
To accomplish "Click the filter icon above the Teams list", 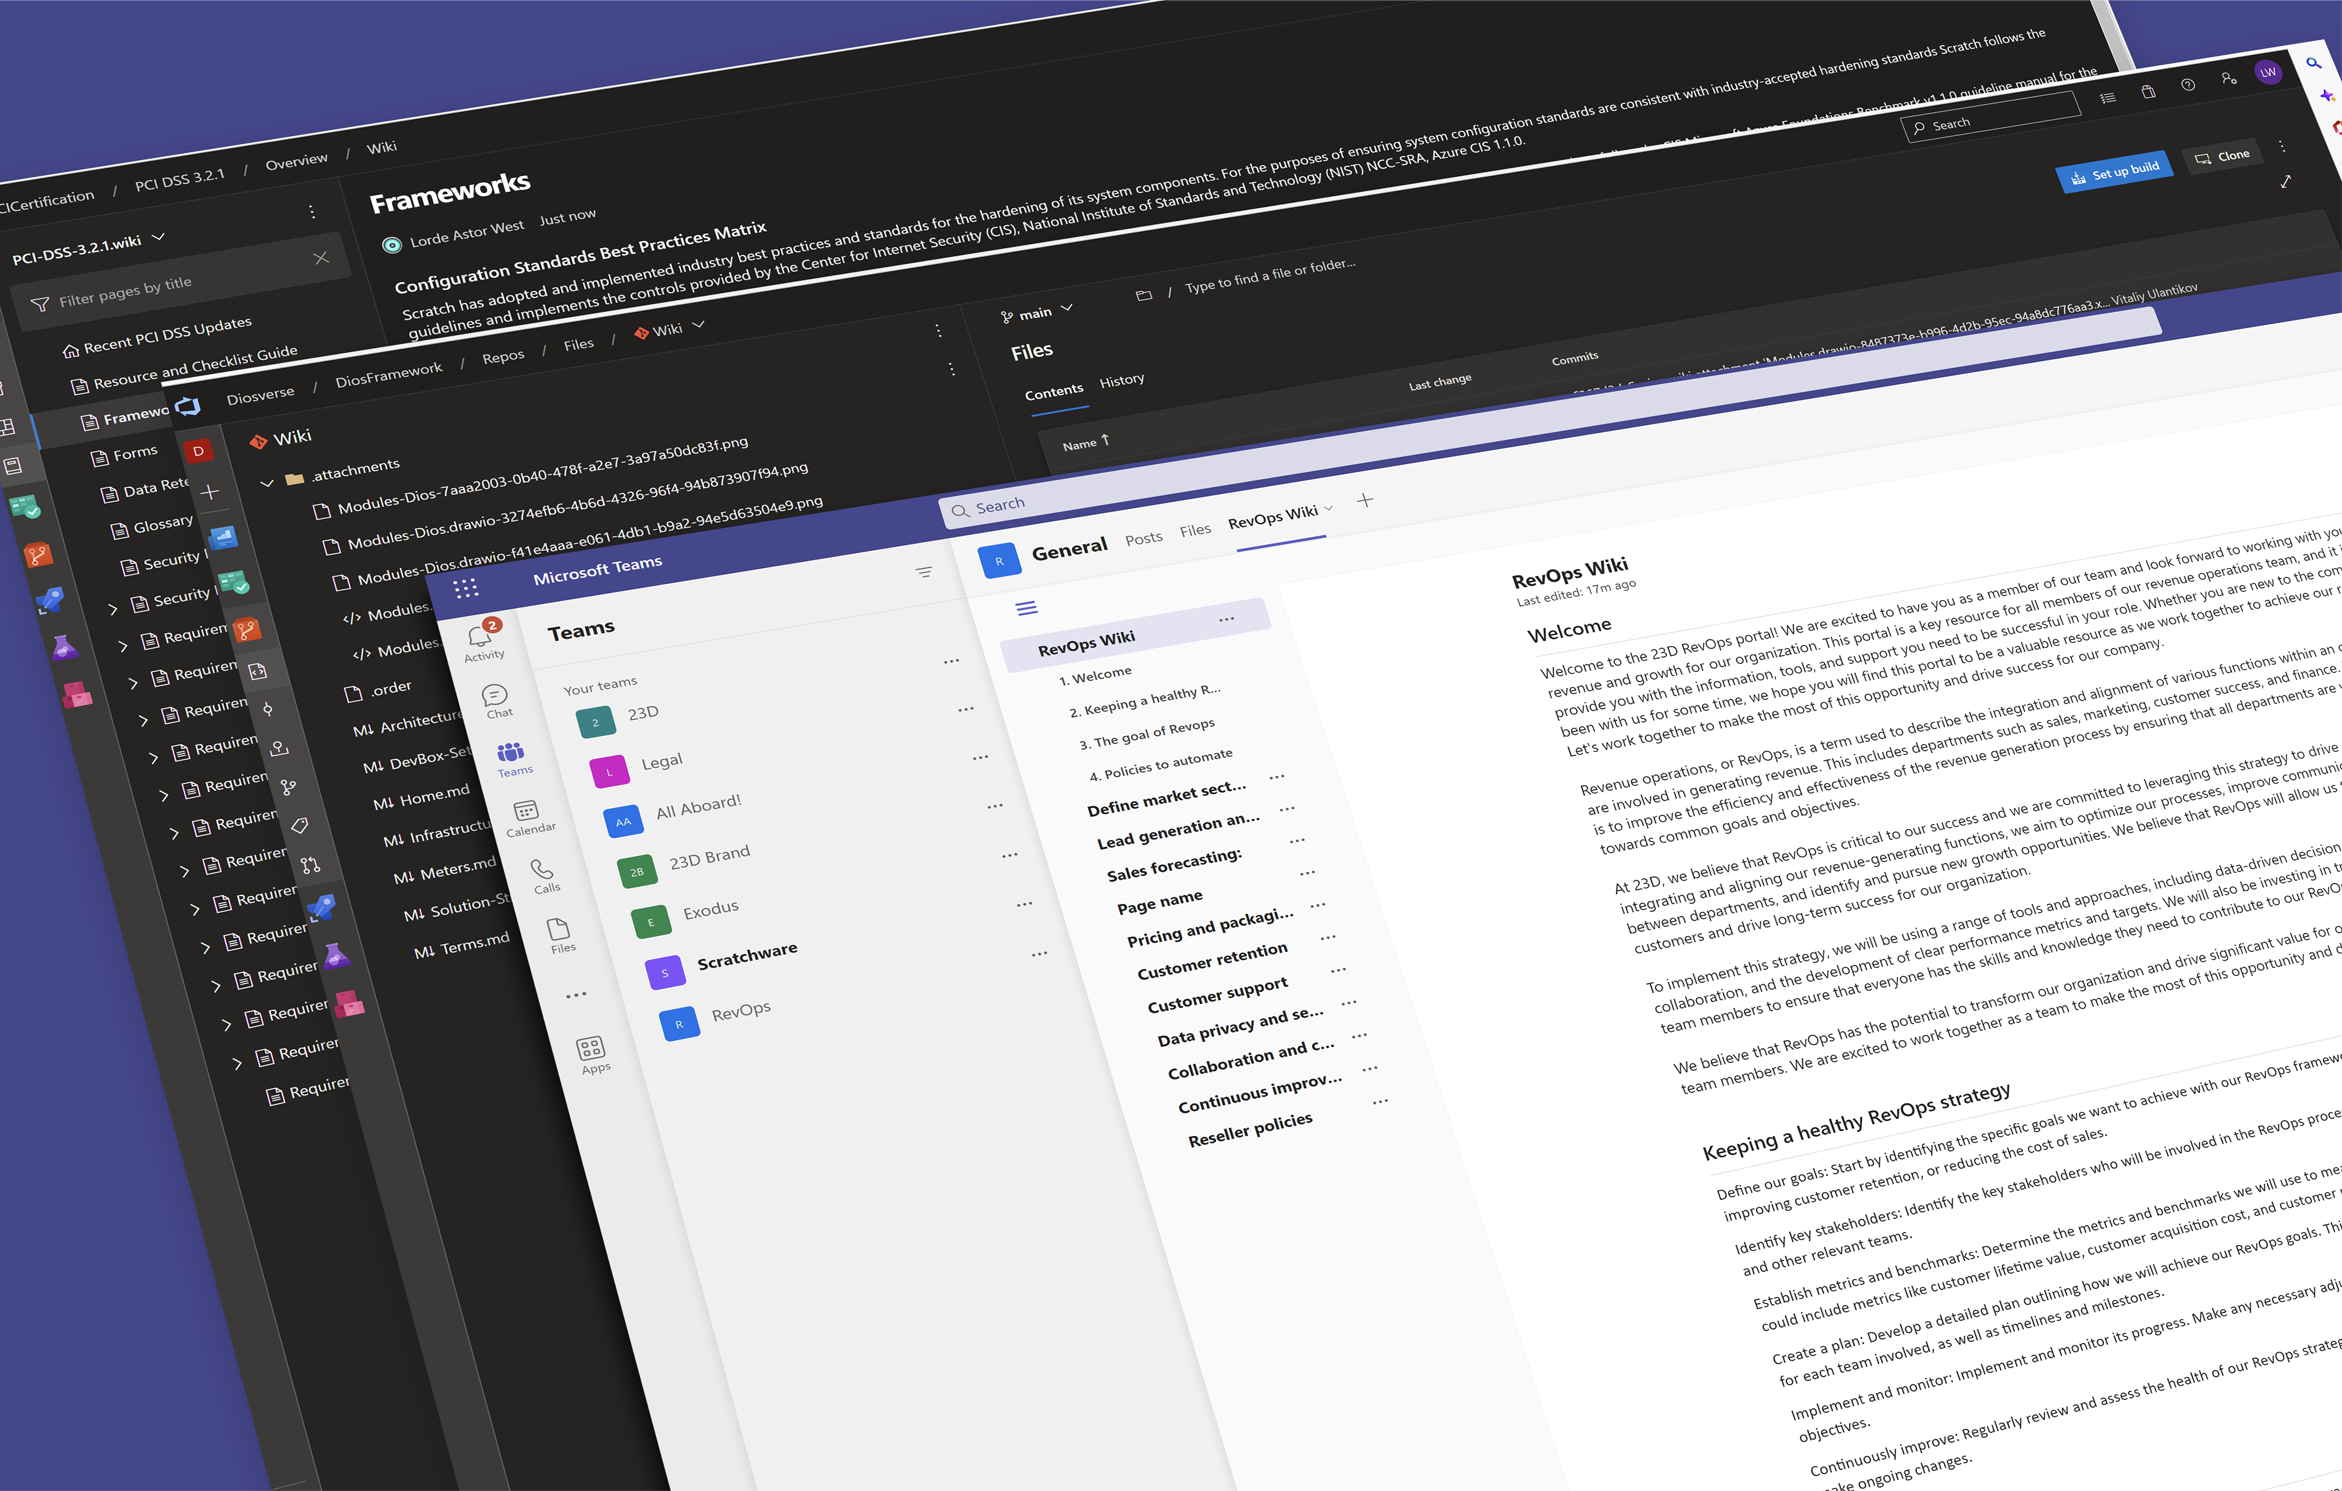I will click(x=924, y=572).
